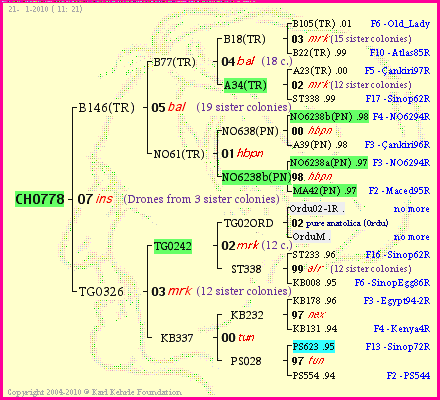Click '07 ins' mating year label

[95, 199]
